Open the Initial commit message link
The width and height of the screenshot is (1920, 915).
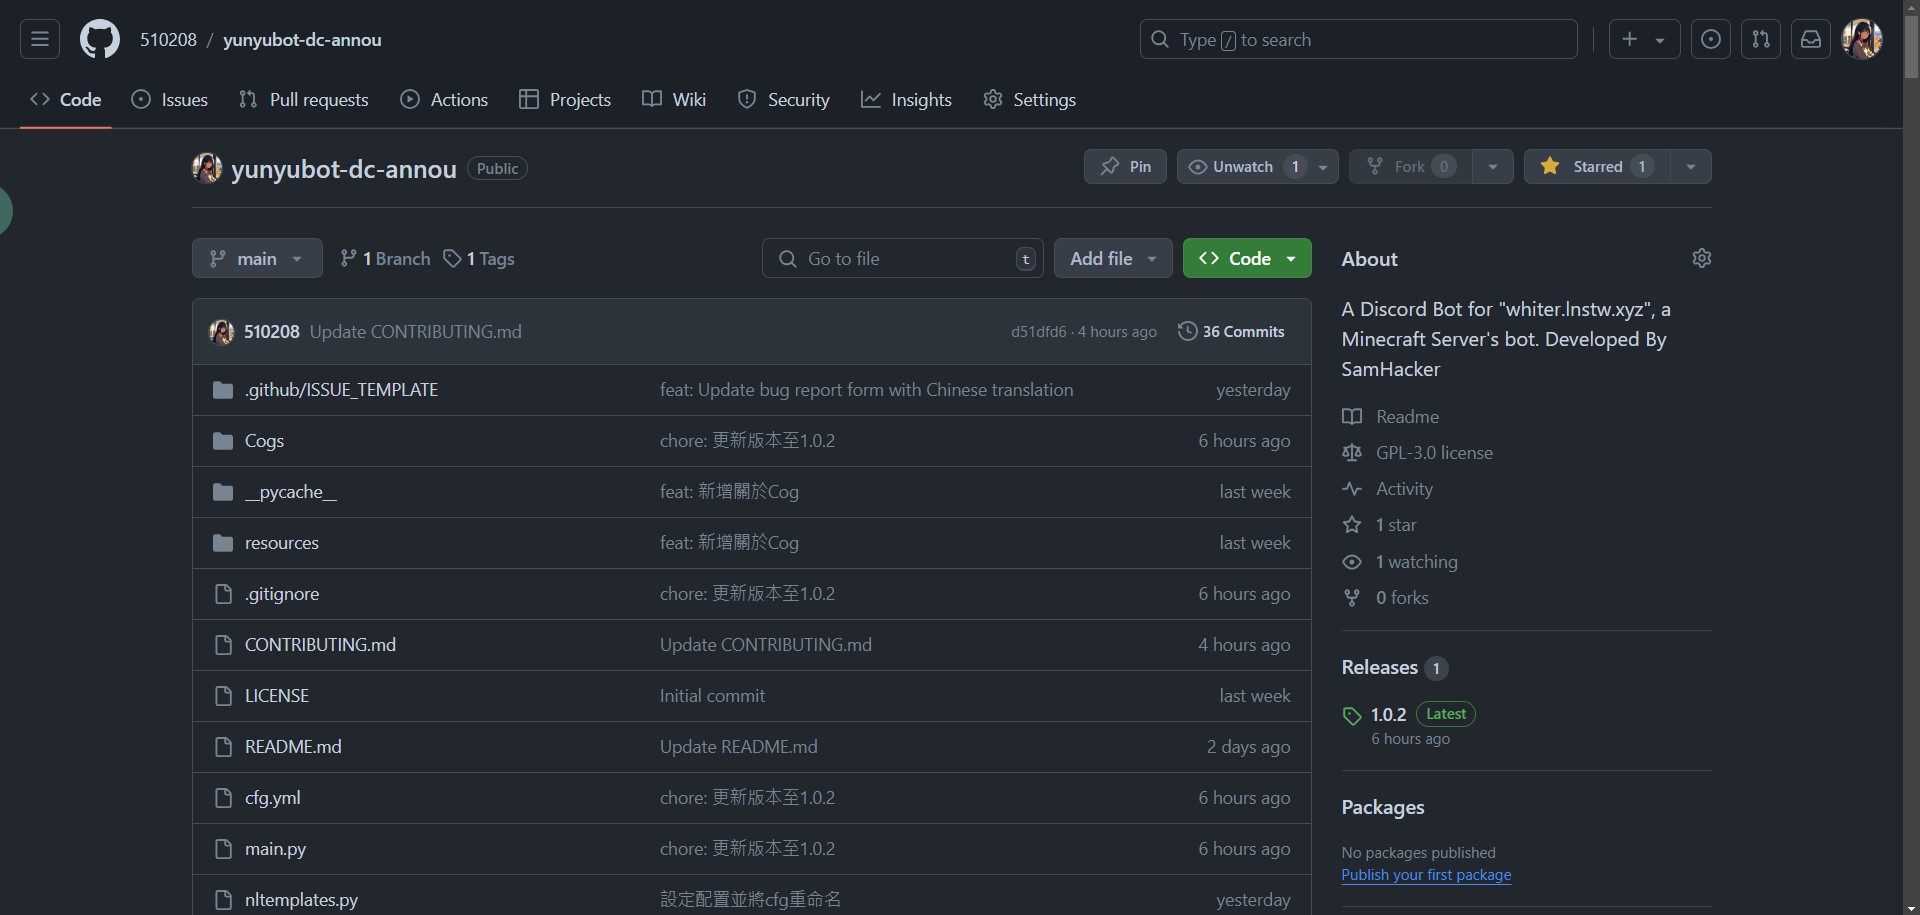click(x=712, y=696)
